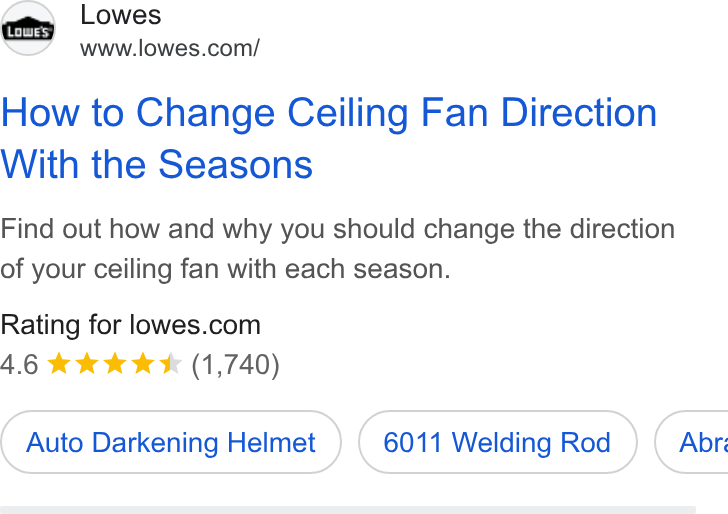The image size is (728, 514).
Task: Click the 'of your ceiling fan' snippet line
Action: 225,269
